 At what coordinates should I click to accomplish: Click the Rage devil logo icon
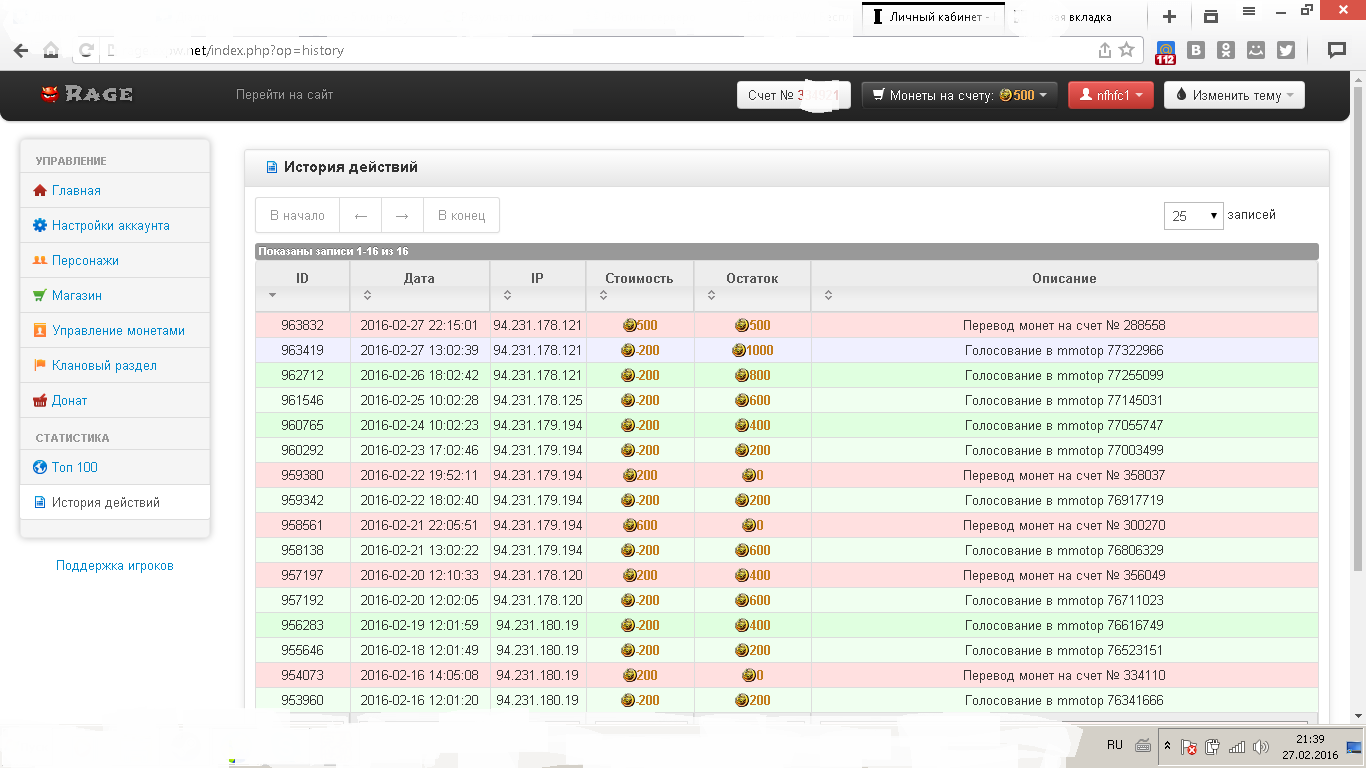[x=50, y=94]
